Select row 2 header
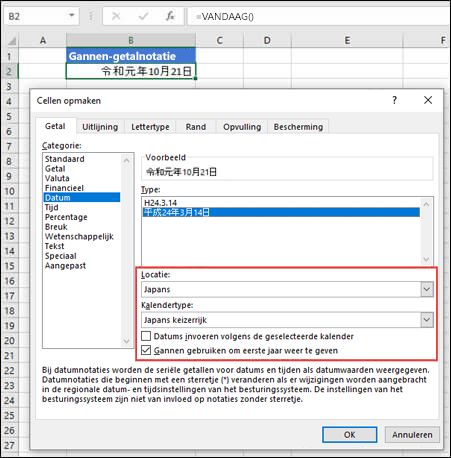This screenshot has width=451, height=458. pyautogui.click(x=9, y=71)
